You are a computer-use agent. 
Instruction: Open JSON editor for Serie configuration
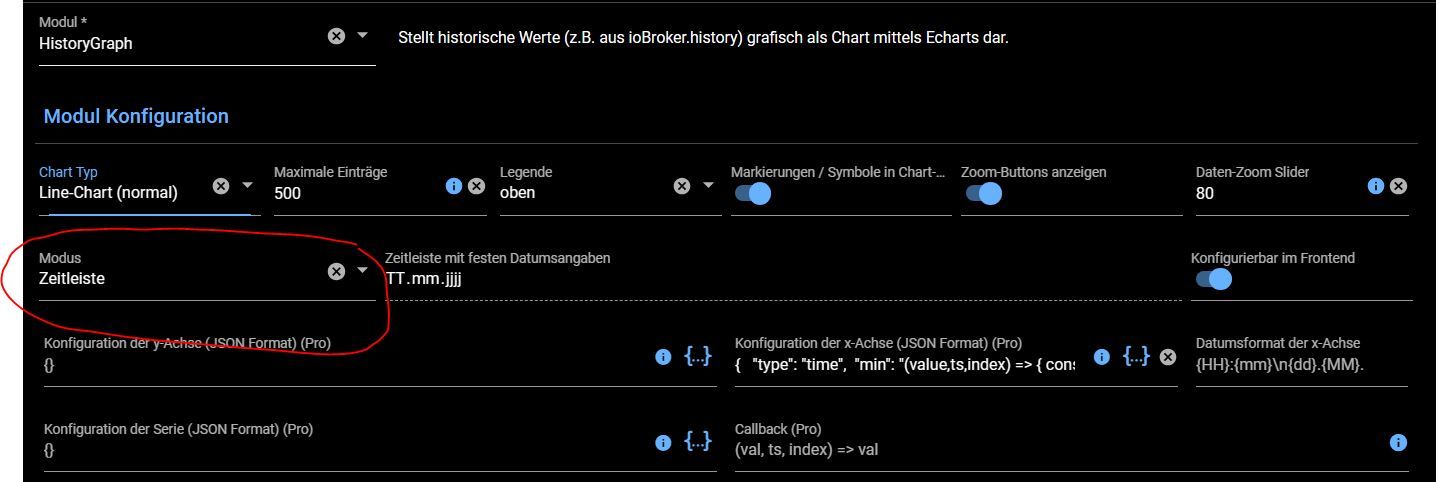tap(697, 441)
